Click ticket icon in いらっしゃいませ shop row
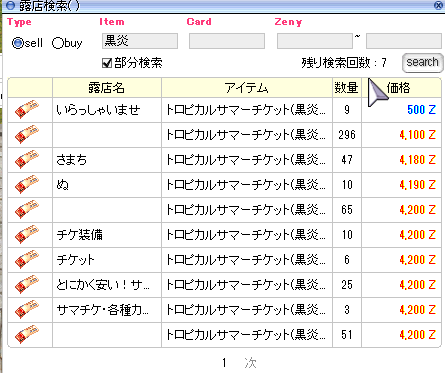This screenshot has width=445, height=373. coord(27,109)
